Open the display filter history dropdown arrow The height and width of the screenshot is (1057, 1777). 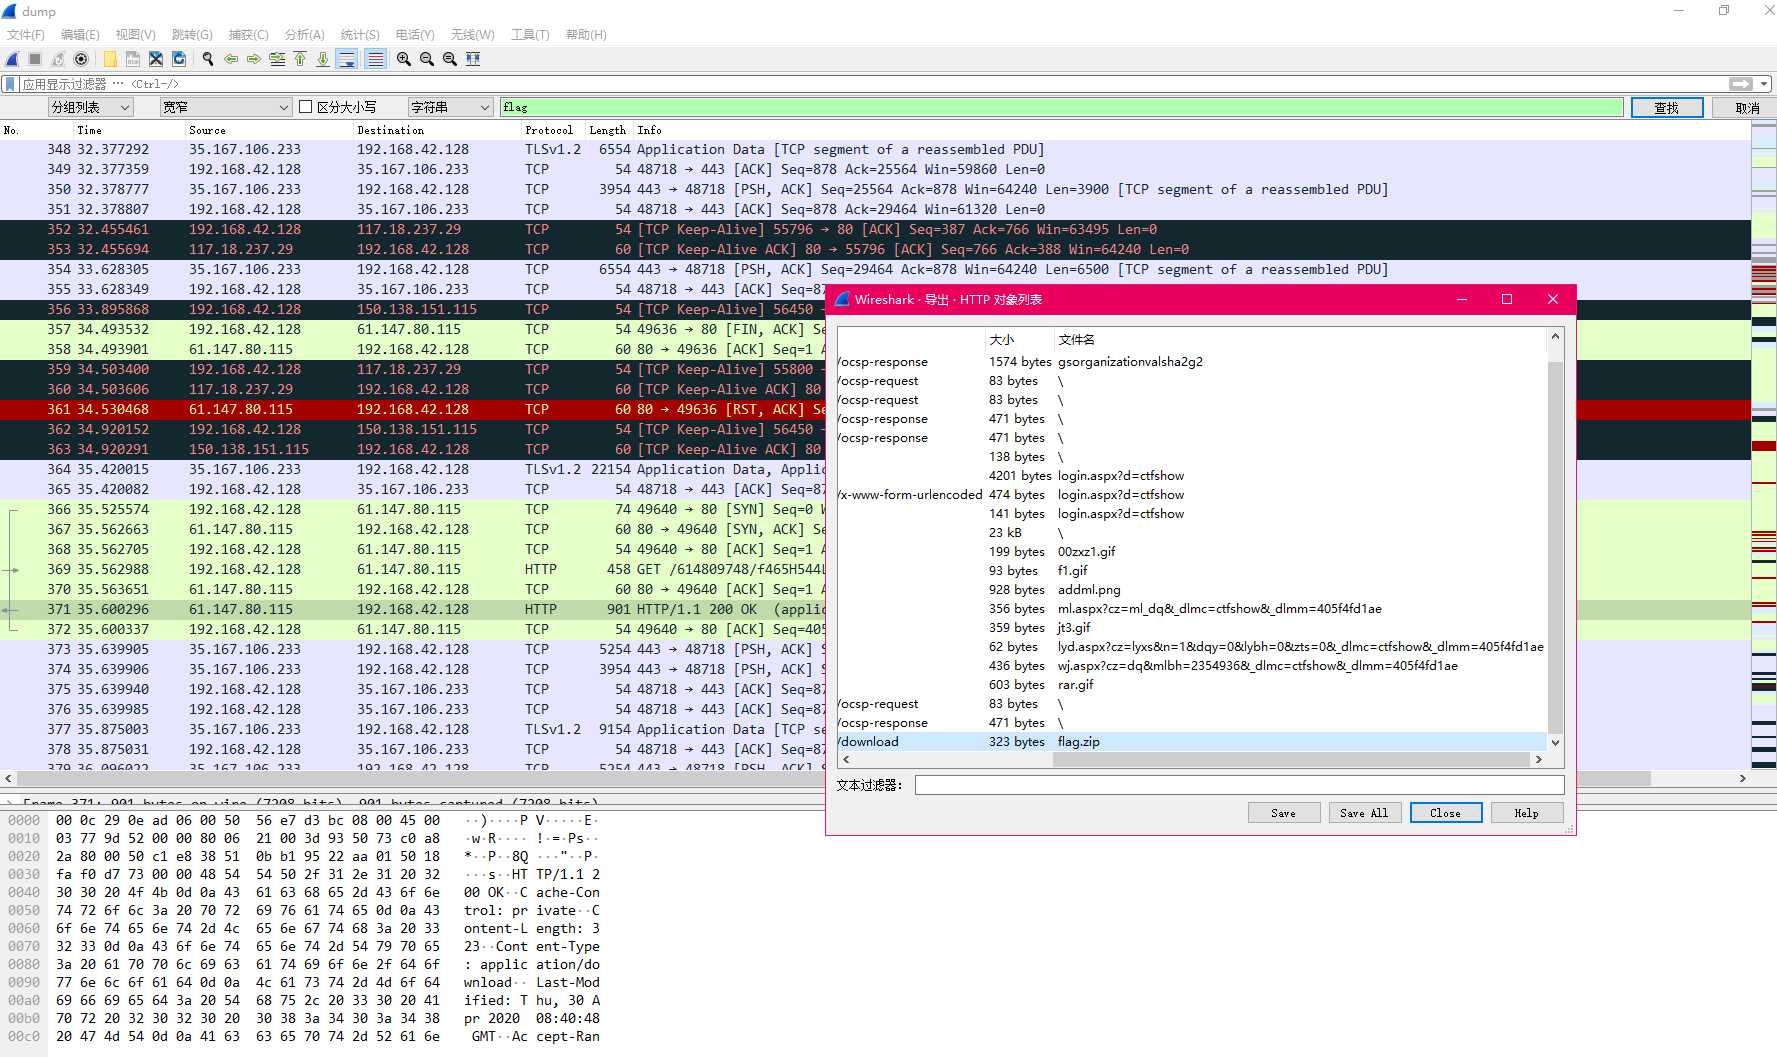coord(1764,84)
